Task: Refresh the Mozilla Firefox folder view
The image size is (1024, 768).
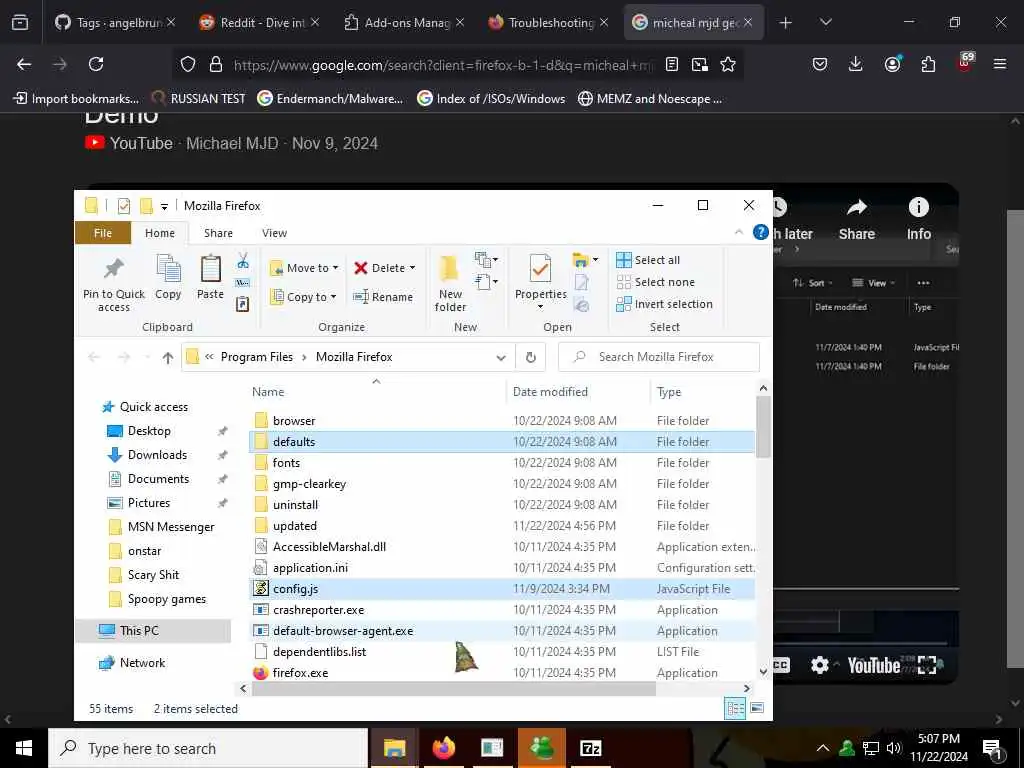Action: (x=530, y=357)
